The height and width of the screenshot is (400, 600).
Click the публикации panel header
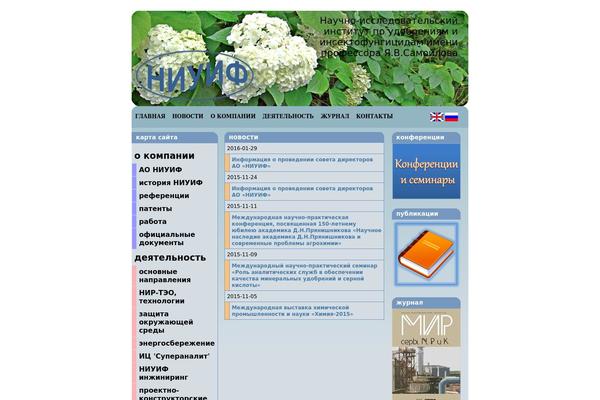tap(426, 214)
